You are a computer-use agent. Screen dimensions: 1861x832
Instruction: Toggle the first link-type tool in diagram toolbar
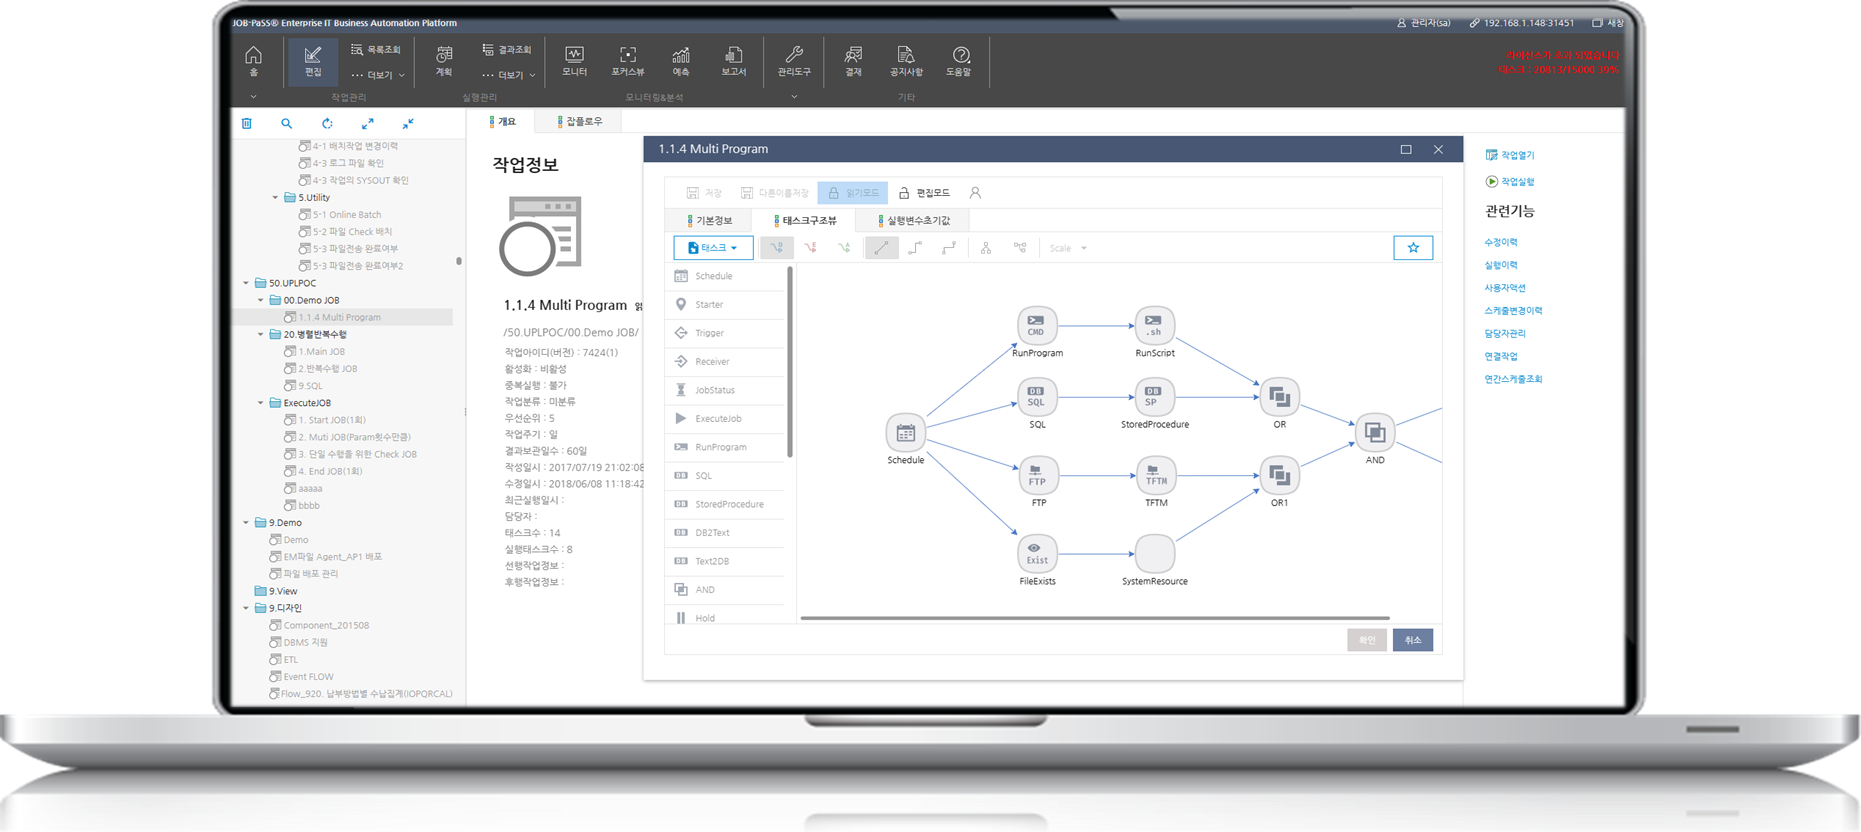pos(777,248)
